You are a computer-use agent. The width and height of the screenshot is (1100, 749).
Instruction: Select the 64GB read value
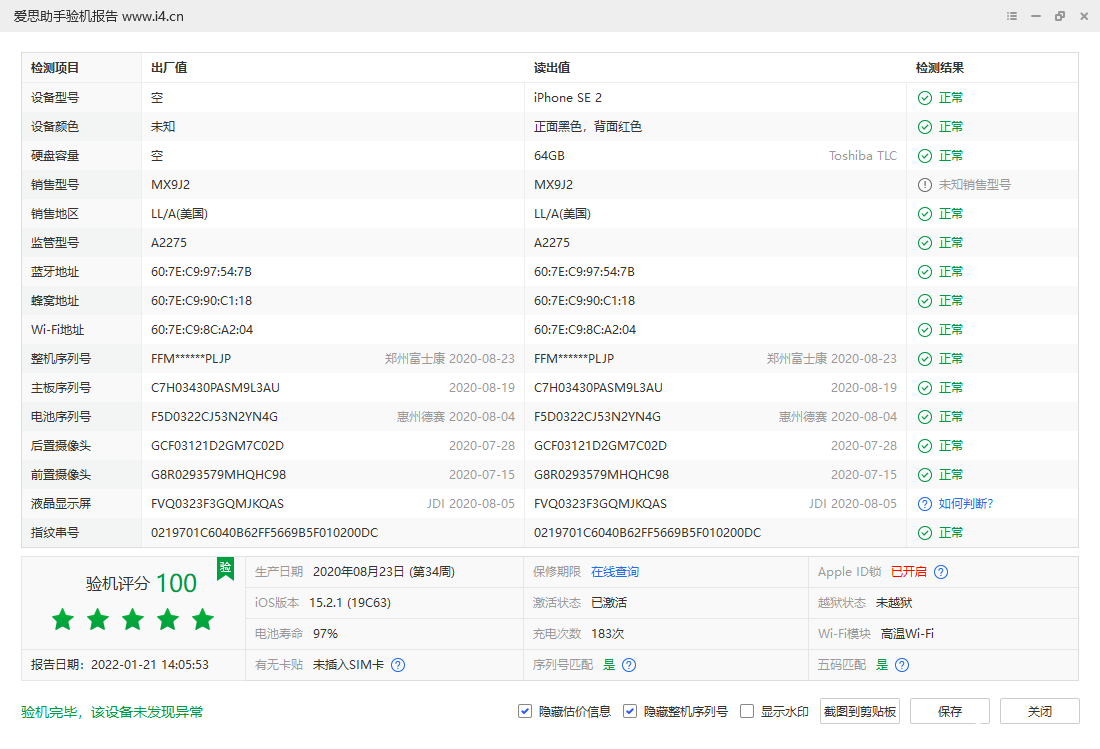pyautogui.click(x=549, y=156)
